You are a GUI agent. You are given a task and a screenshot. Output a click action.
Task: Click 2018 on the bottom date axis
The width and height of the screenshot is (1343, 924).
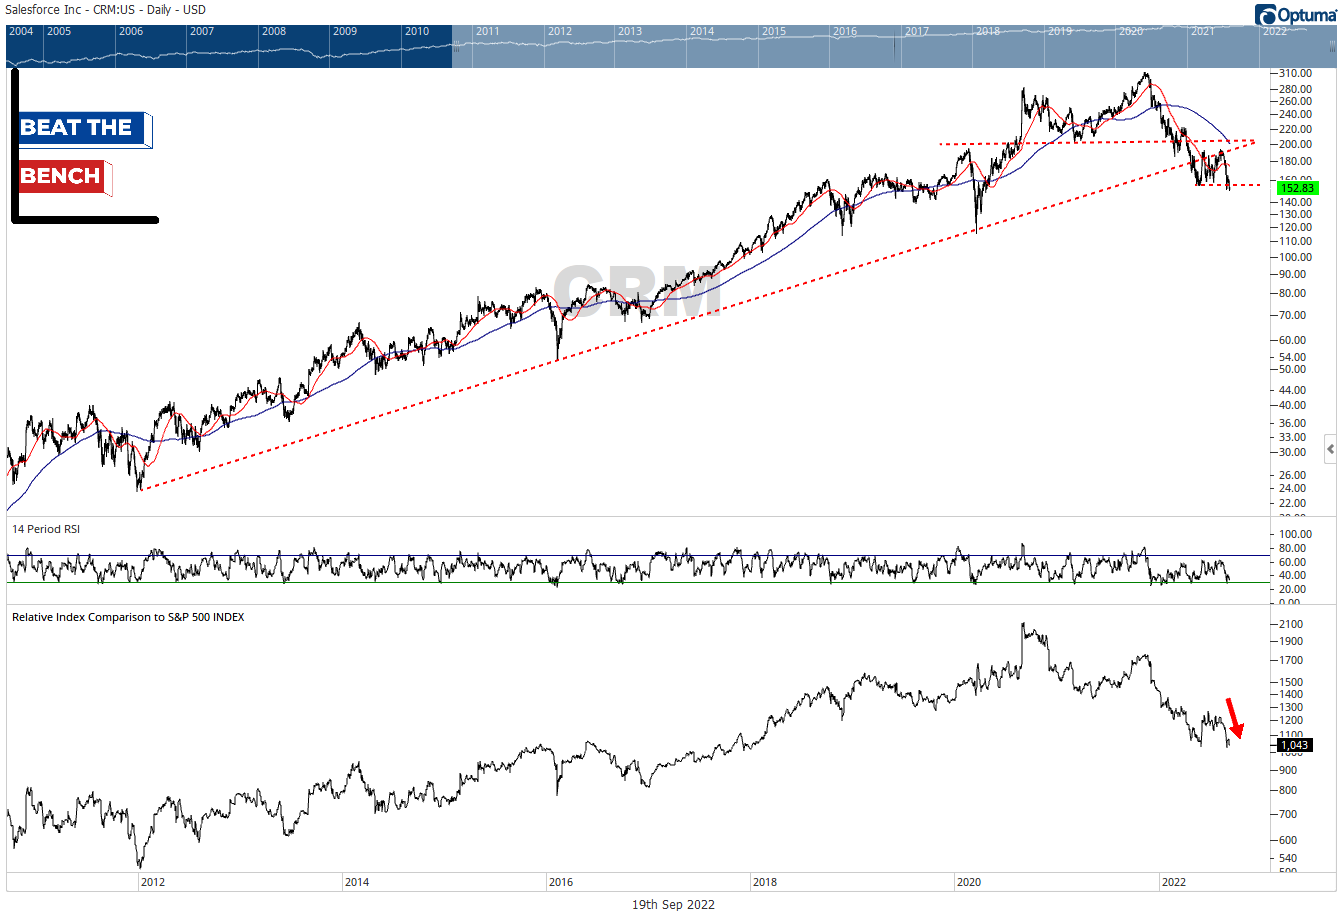(765, 882)
